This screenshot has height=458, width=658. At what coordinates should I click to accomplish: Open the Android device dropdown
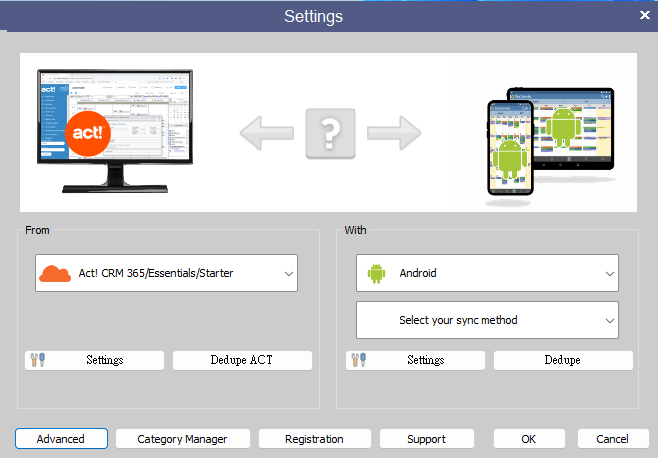pyautogui.click(x=487, y=273)
